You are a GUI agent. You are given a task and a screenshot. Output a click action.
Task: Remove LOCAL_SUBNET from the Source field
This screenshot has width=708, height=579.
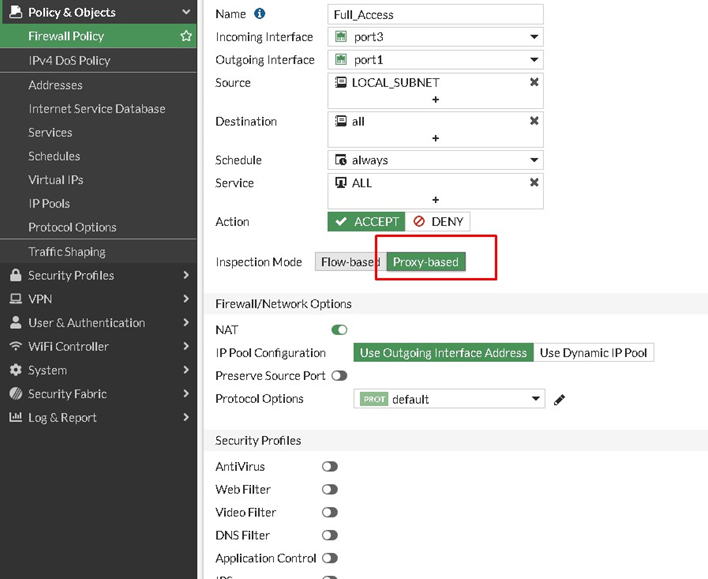(534, 82)
